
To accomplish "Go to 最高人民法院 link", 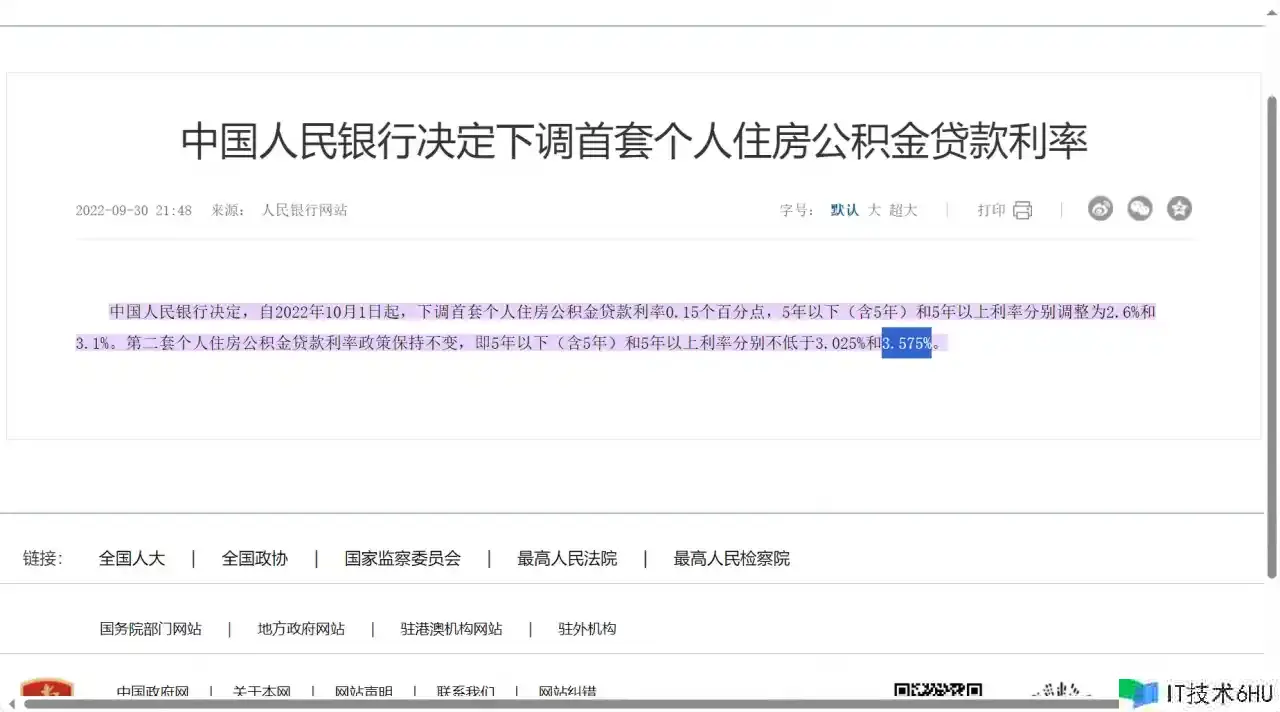I will coord(567,558).
